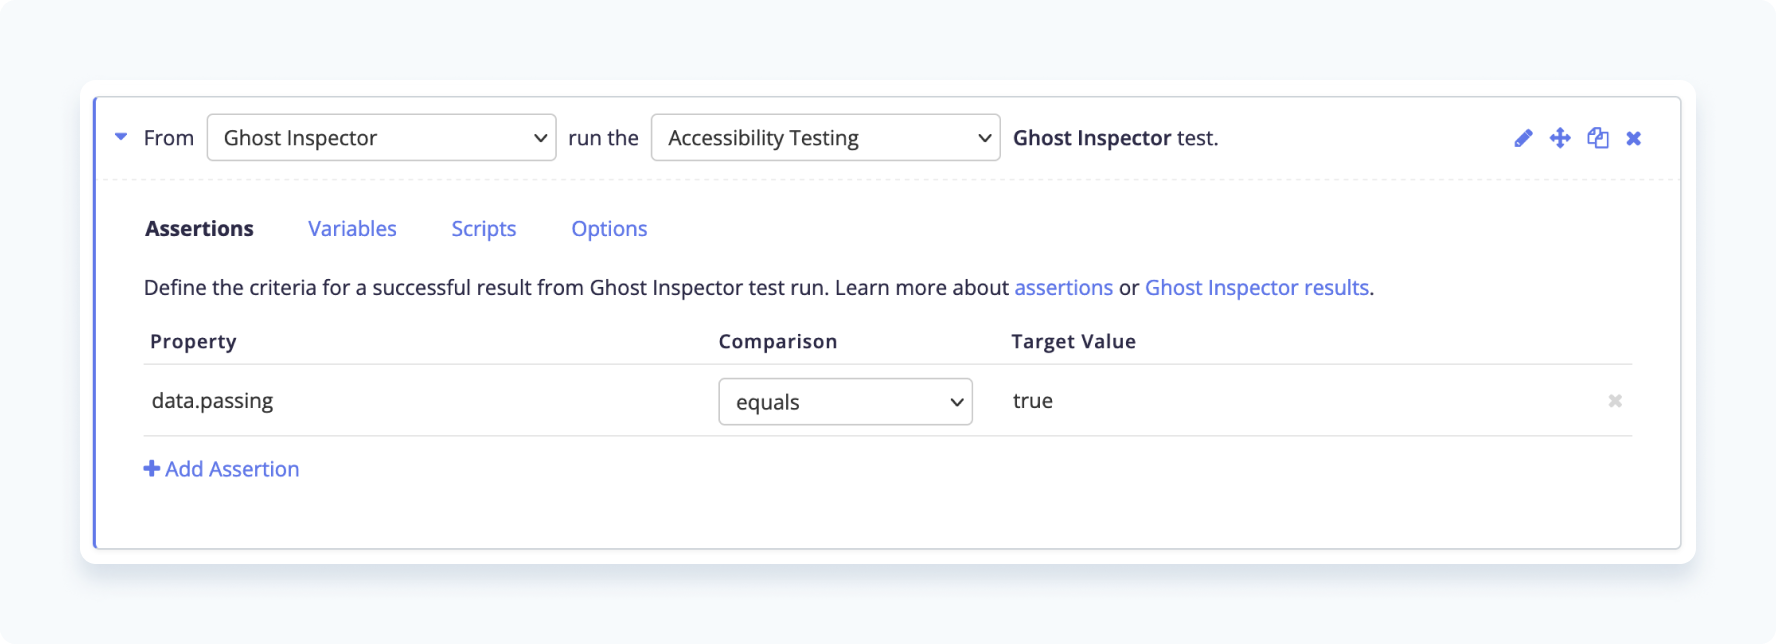The height and width of the screenshot is (644, 1776).
Task: Open the Options tab
Action: click(609, 229)
